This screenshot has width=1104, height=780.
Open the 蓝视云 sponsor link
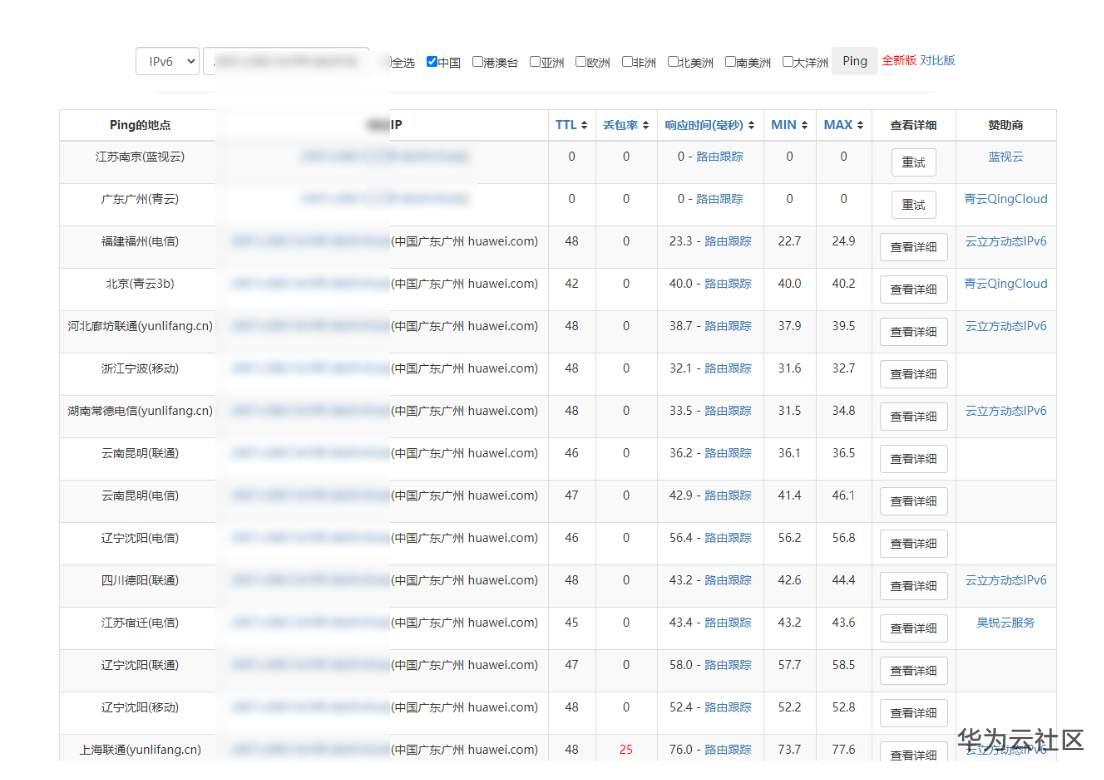coord(1005,157)
